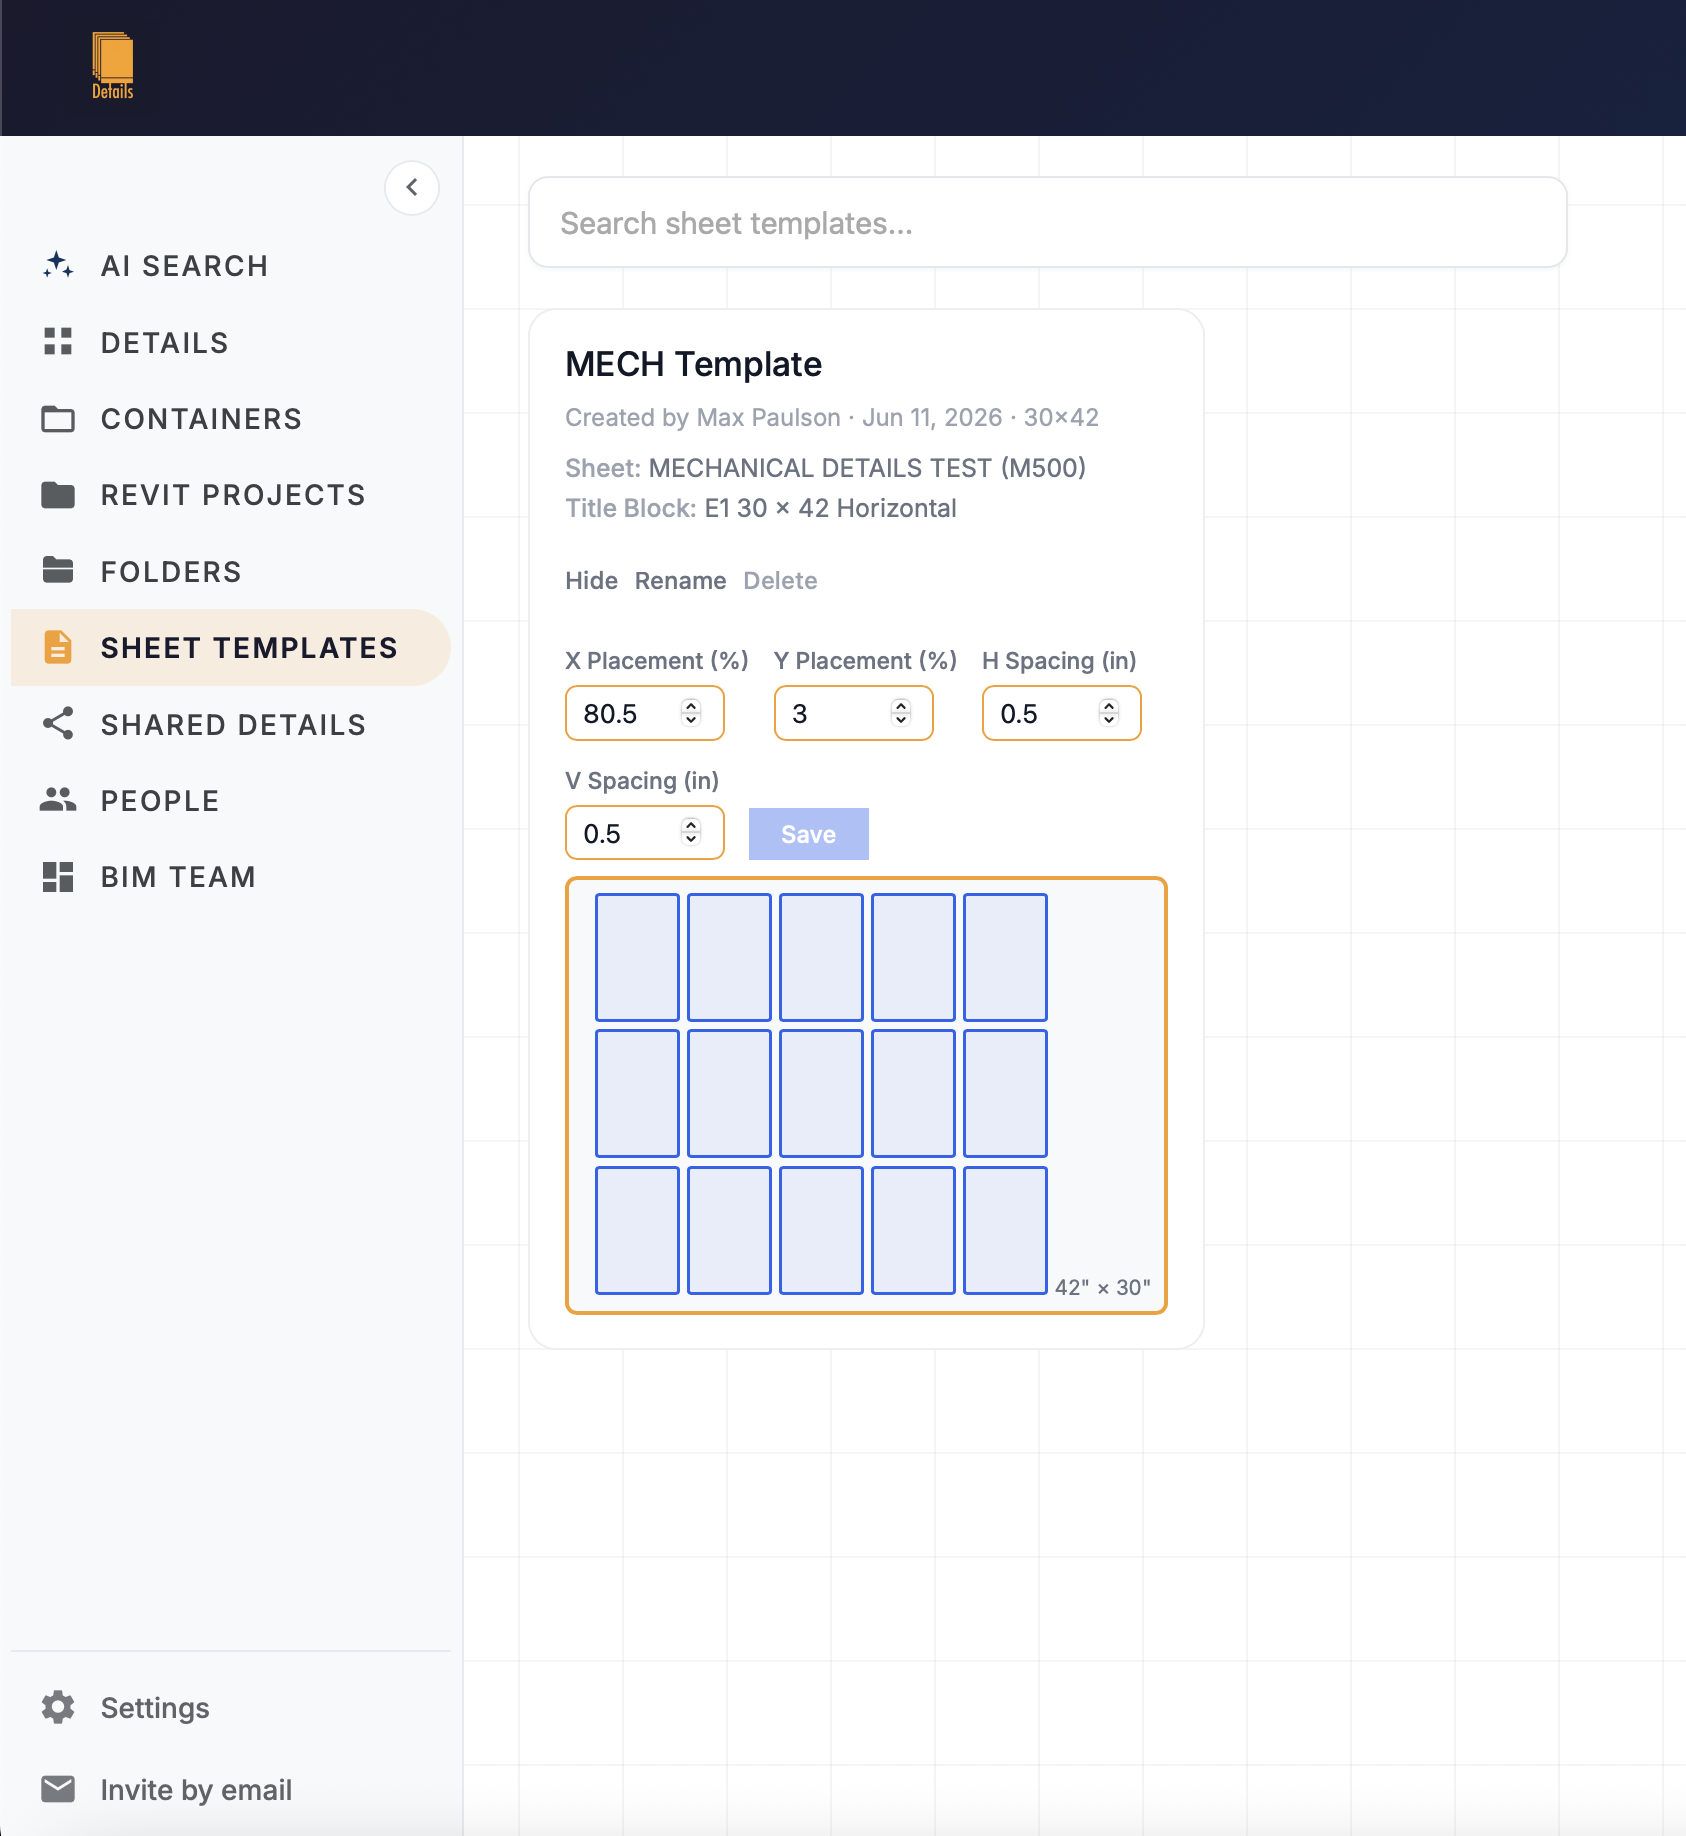The image size is (1686, 1836).
Task: Decrease X Placement with the down stepper
Action: coord(691,720)
